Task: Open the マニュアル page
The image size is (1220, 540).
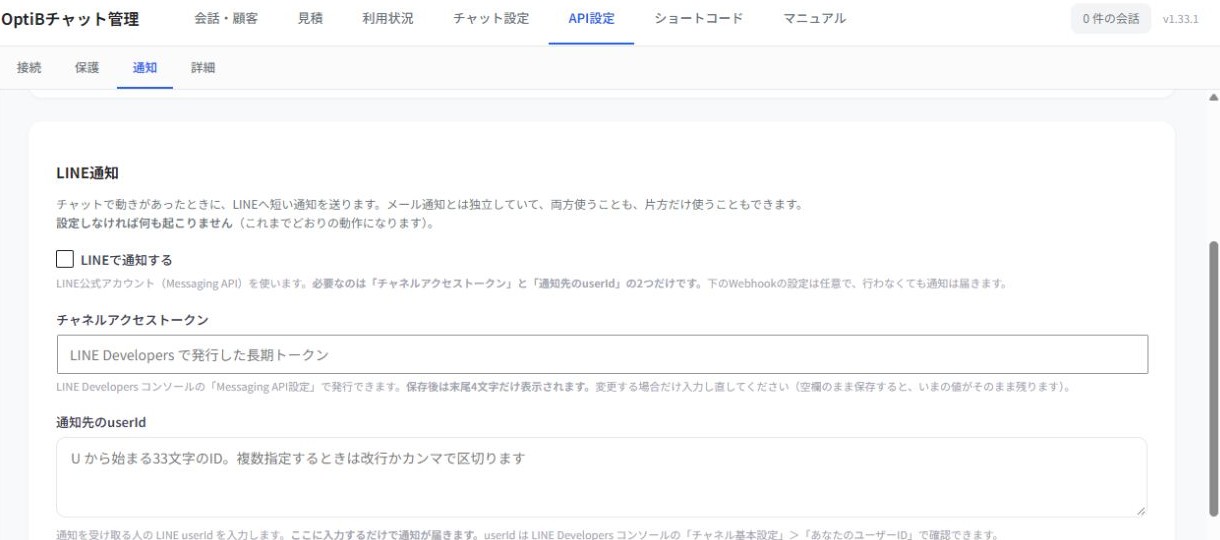Action: (x=815, y=19)
